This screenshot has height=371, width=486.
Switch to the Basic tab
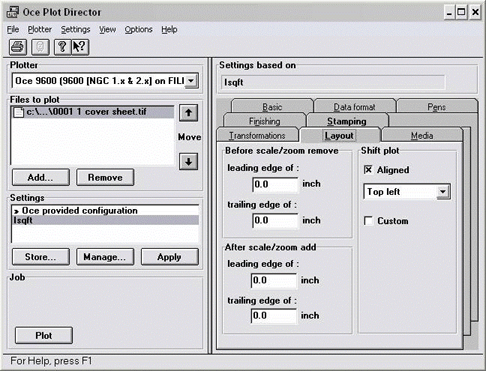click(x=272, y=106)
